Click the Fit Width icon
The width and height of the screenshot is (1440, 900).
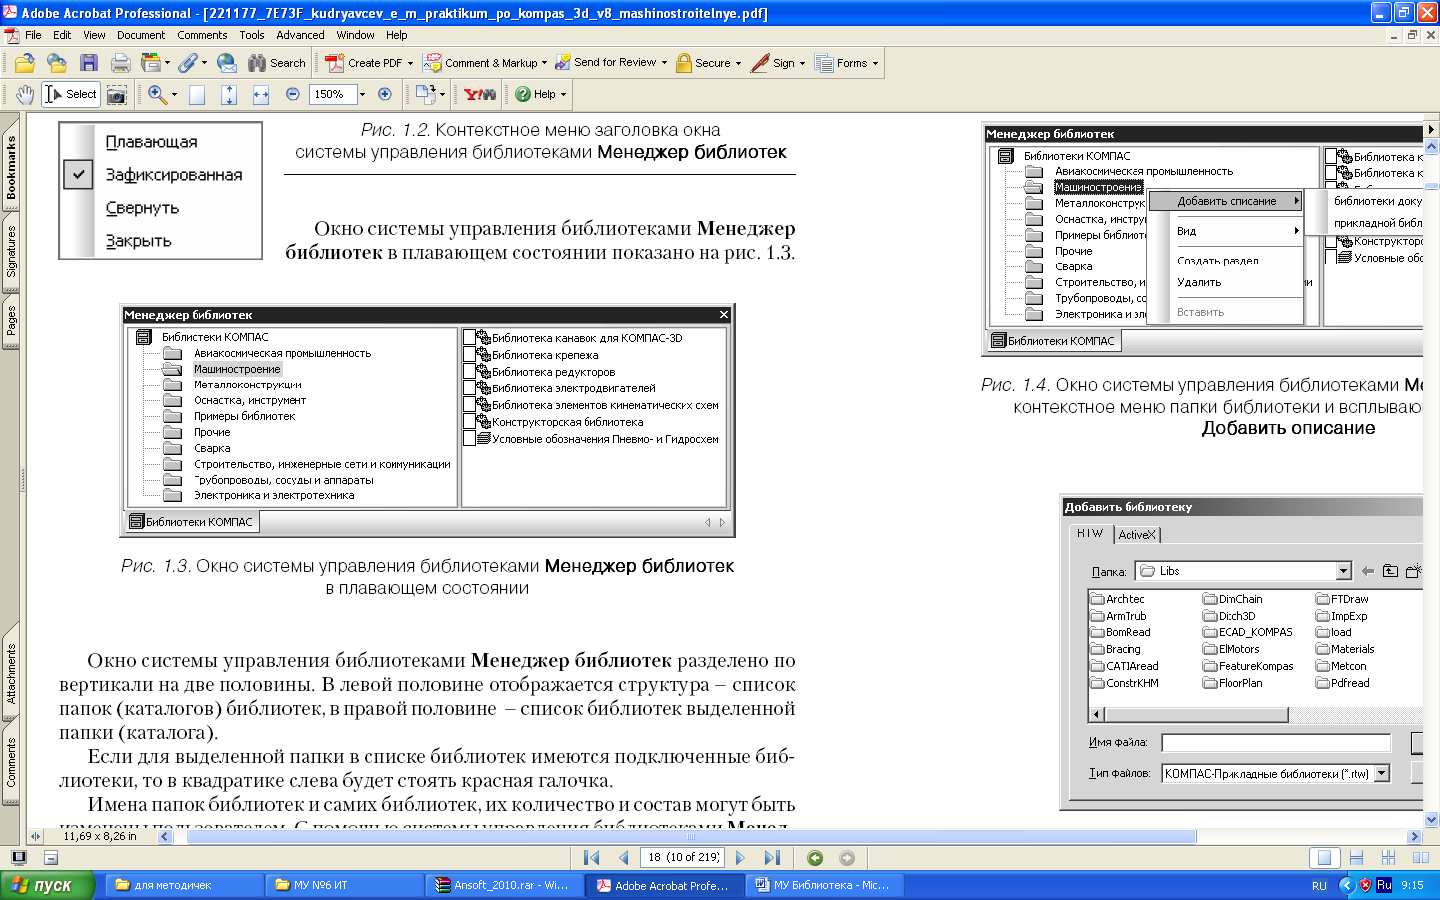coord(261,94)
